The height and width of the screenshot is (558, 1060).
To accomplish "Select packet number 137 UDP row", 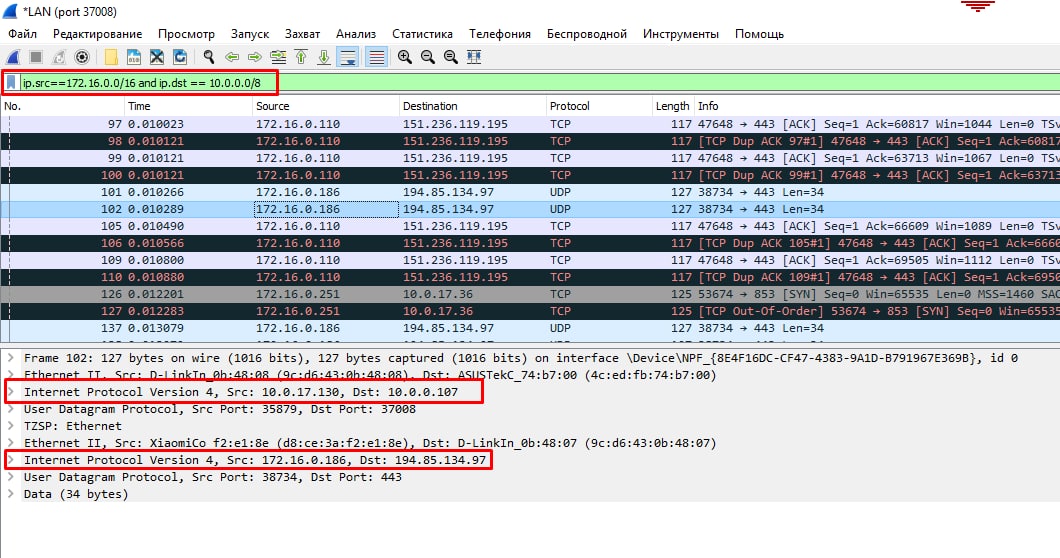I will click(530, 328).
